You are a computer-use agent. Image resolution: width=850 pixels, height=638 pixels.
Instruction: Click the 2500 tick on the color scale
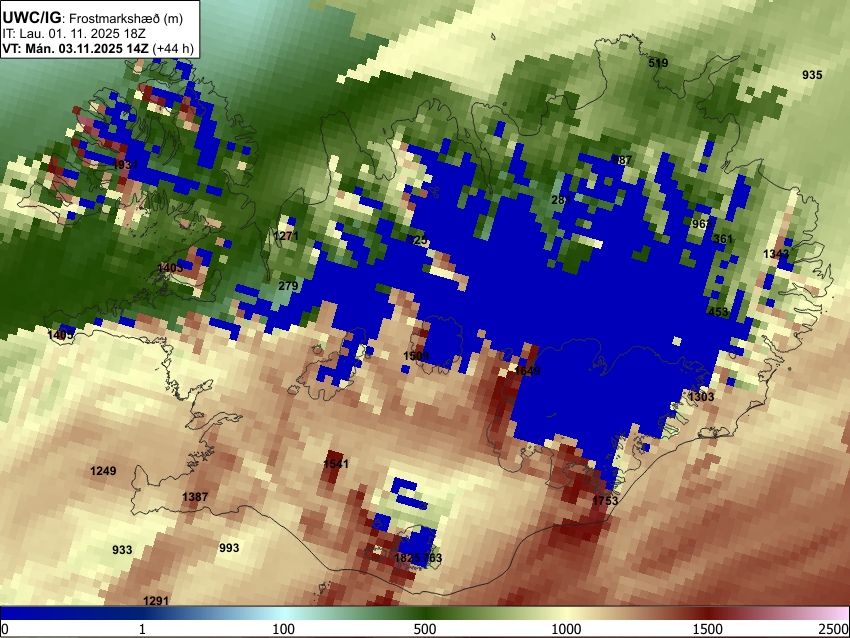835,629
